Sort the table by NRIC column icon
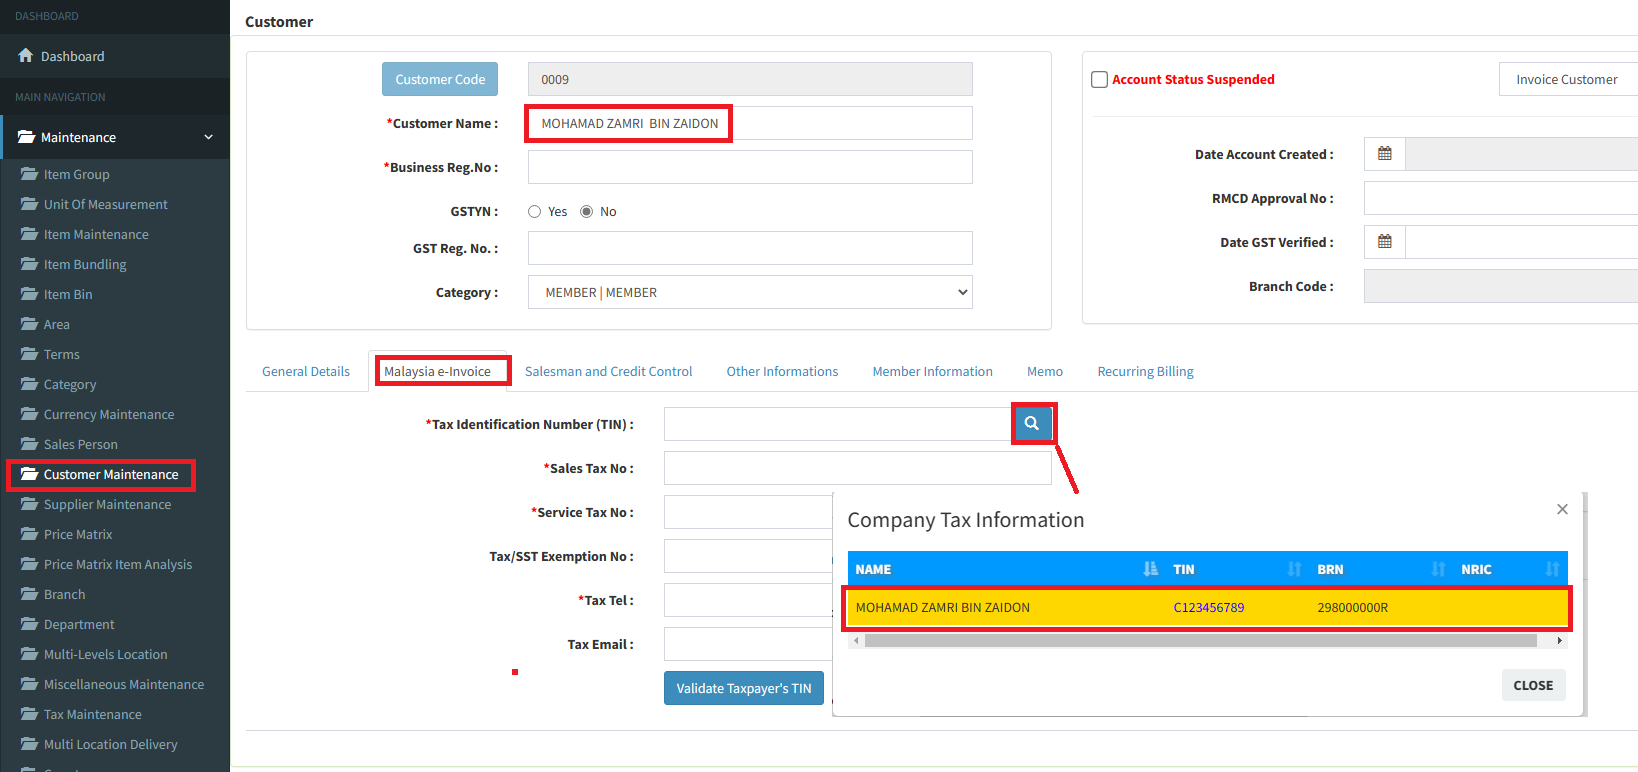The width and height of the screenshot is (1638, 772). [1552, 569]
